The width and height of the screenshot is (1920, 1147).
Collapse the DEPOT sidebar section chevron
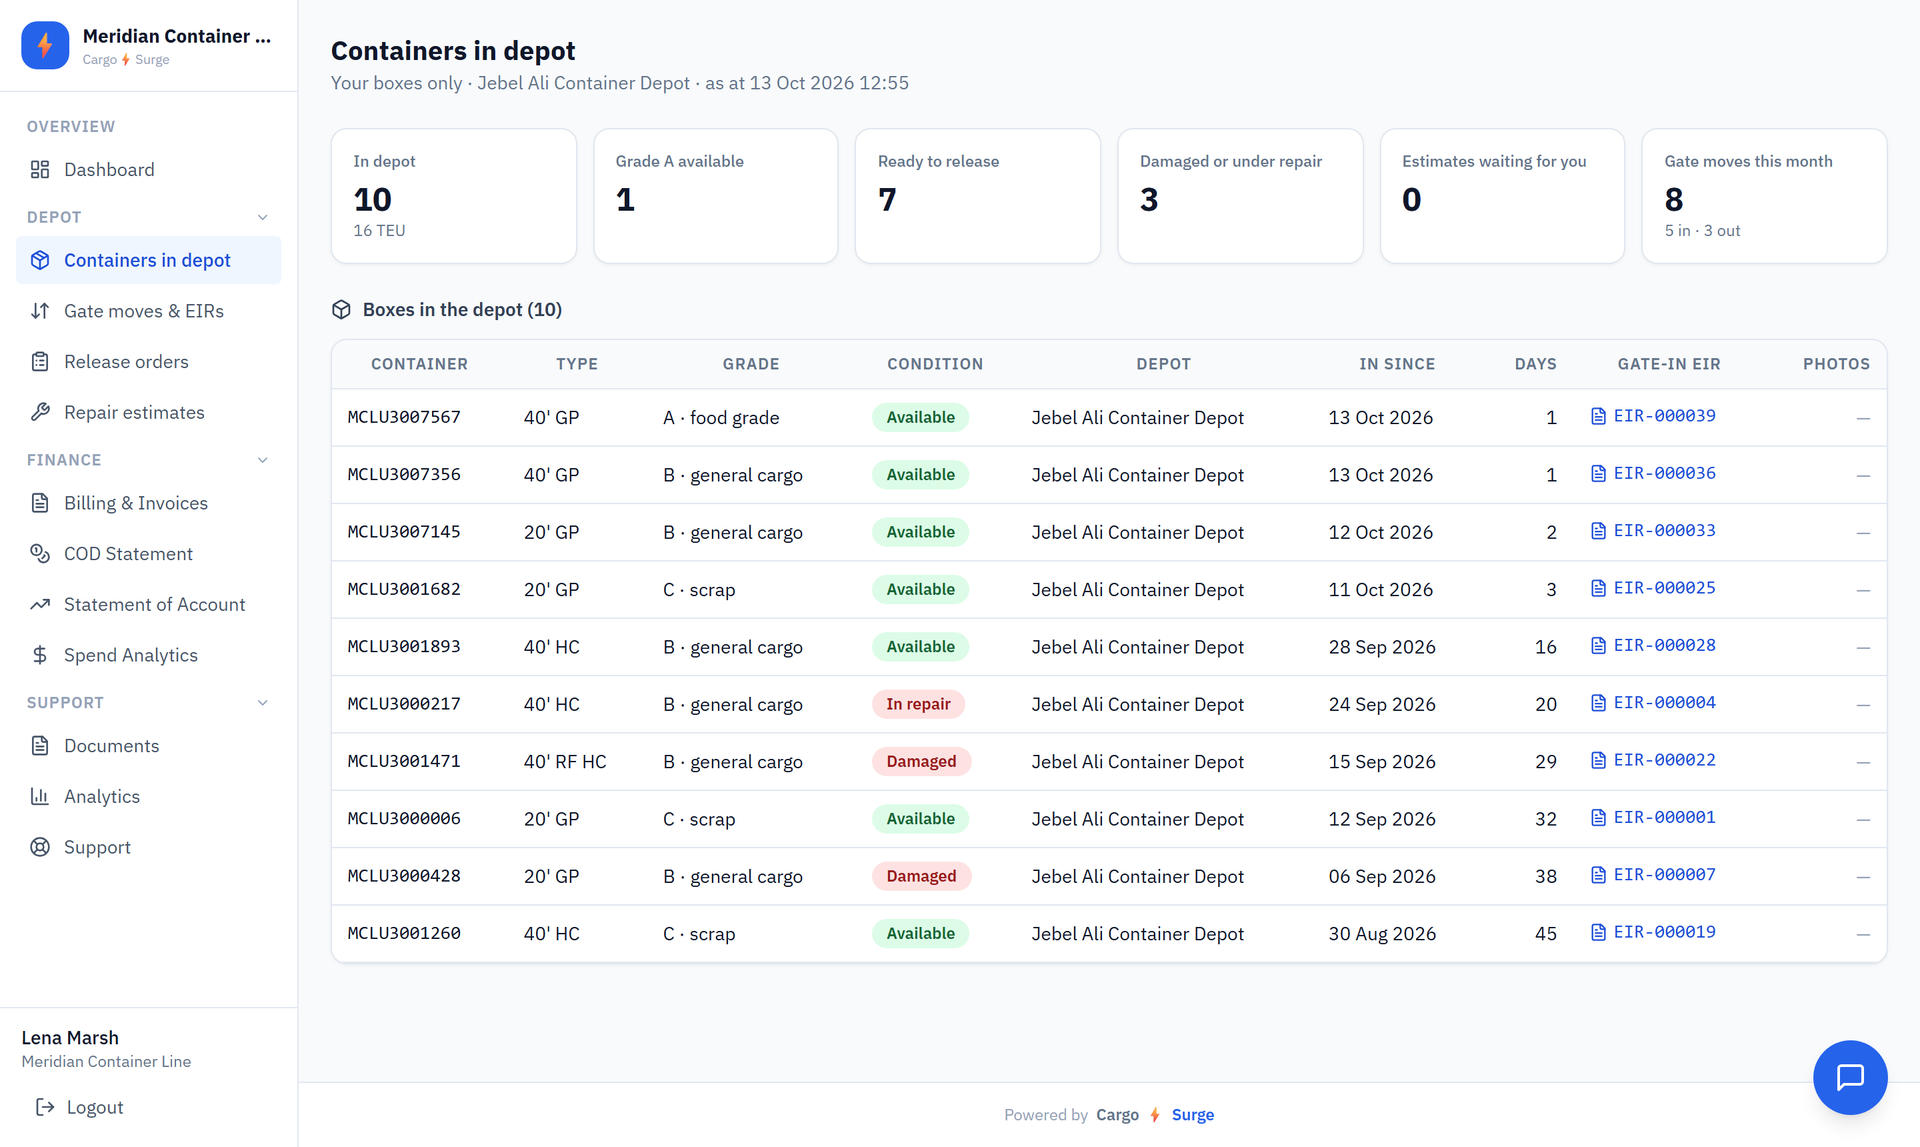tap(263, 217)
